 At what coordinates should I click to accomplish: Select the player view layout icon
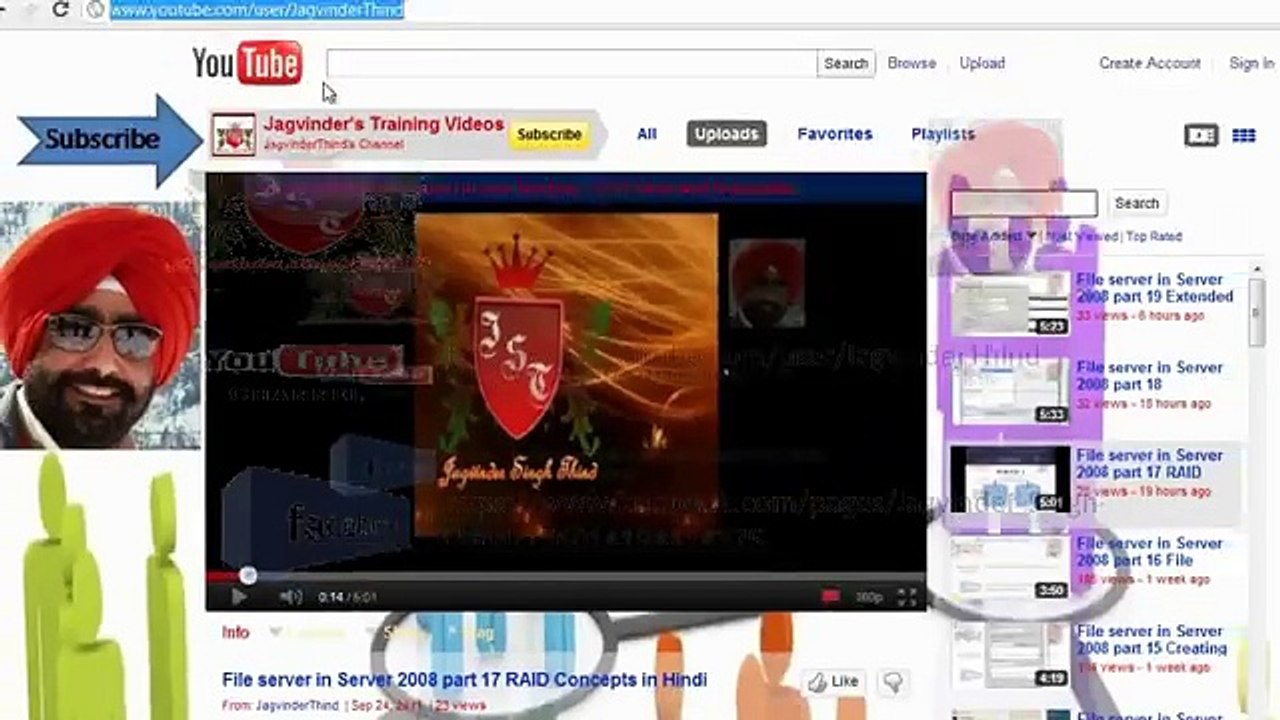tap(1201, 135)
